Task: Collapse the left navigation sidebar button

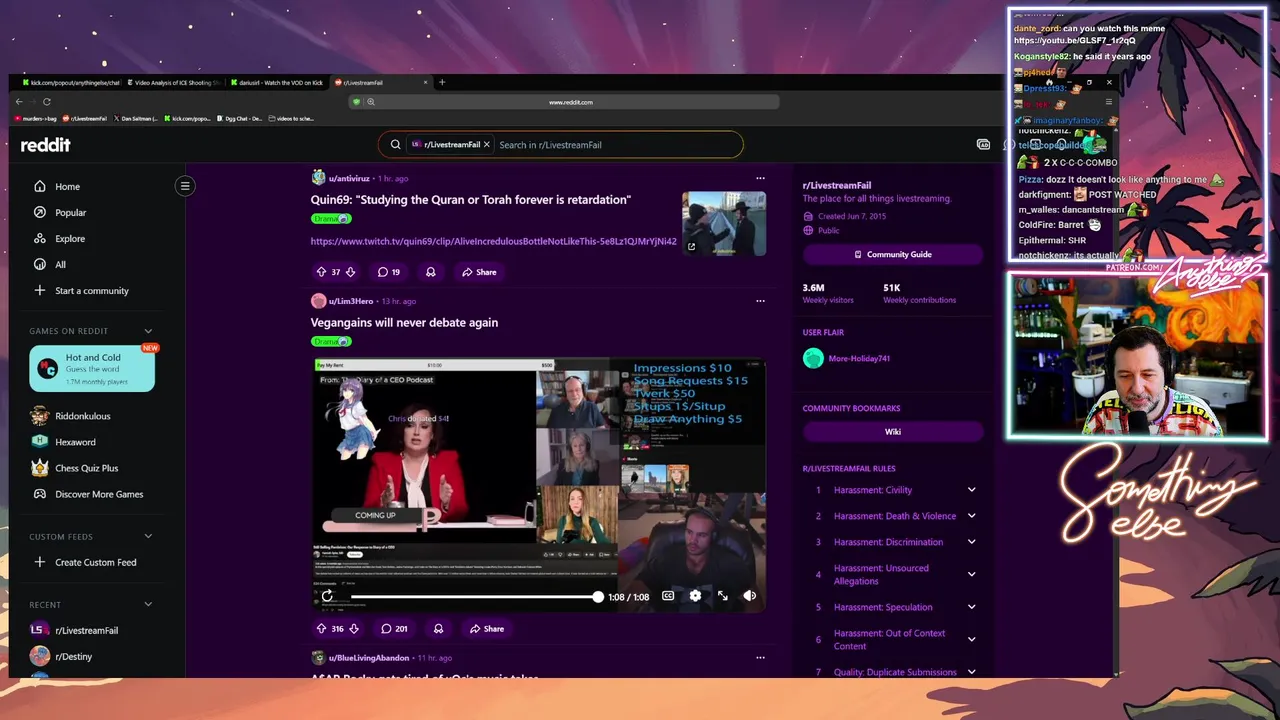Action: [185, 186]
